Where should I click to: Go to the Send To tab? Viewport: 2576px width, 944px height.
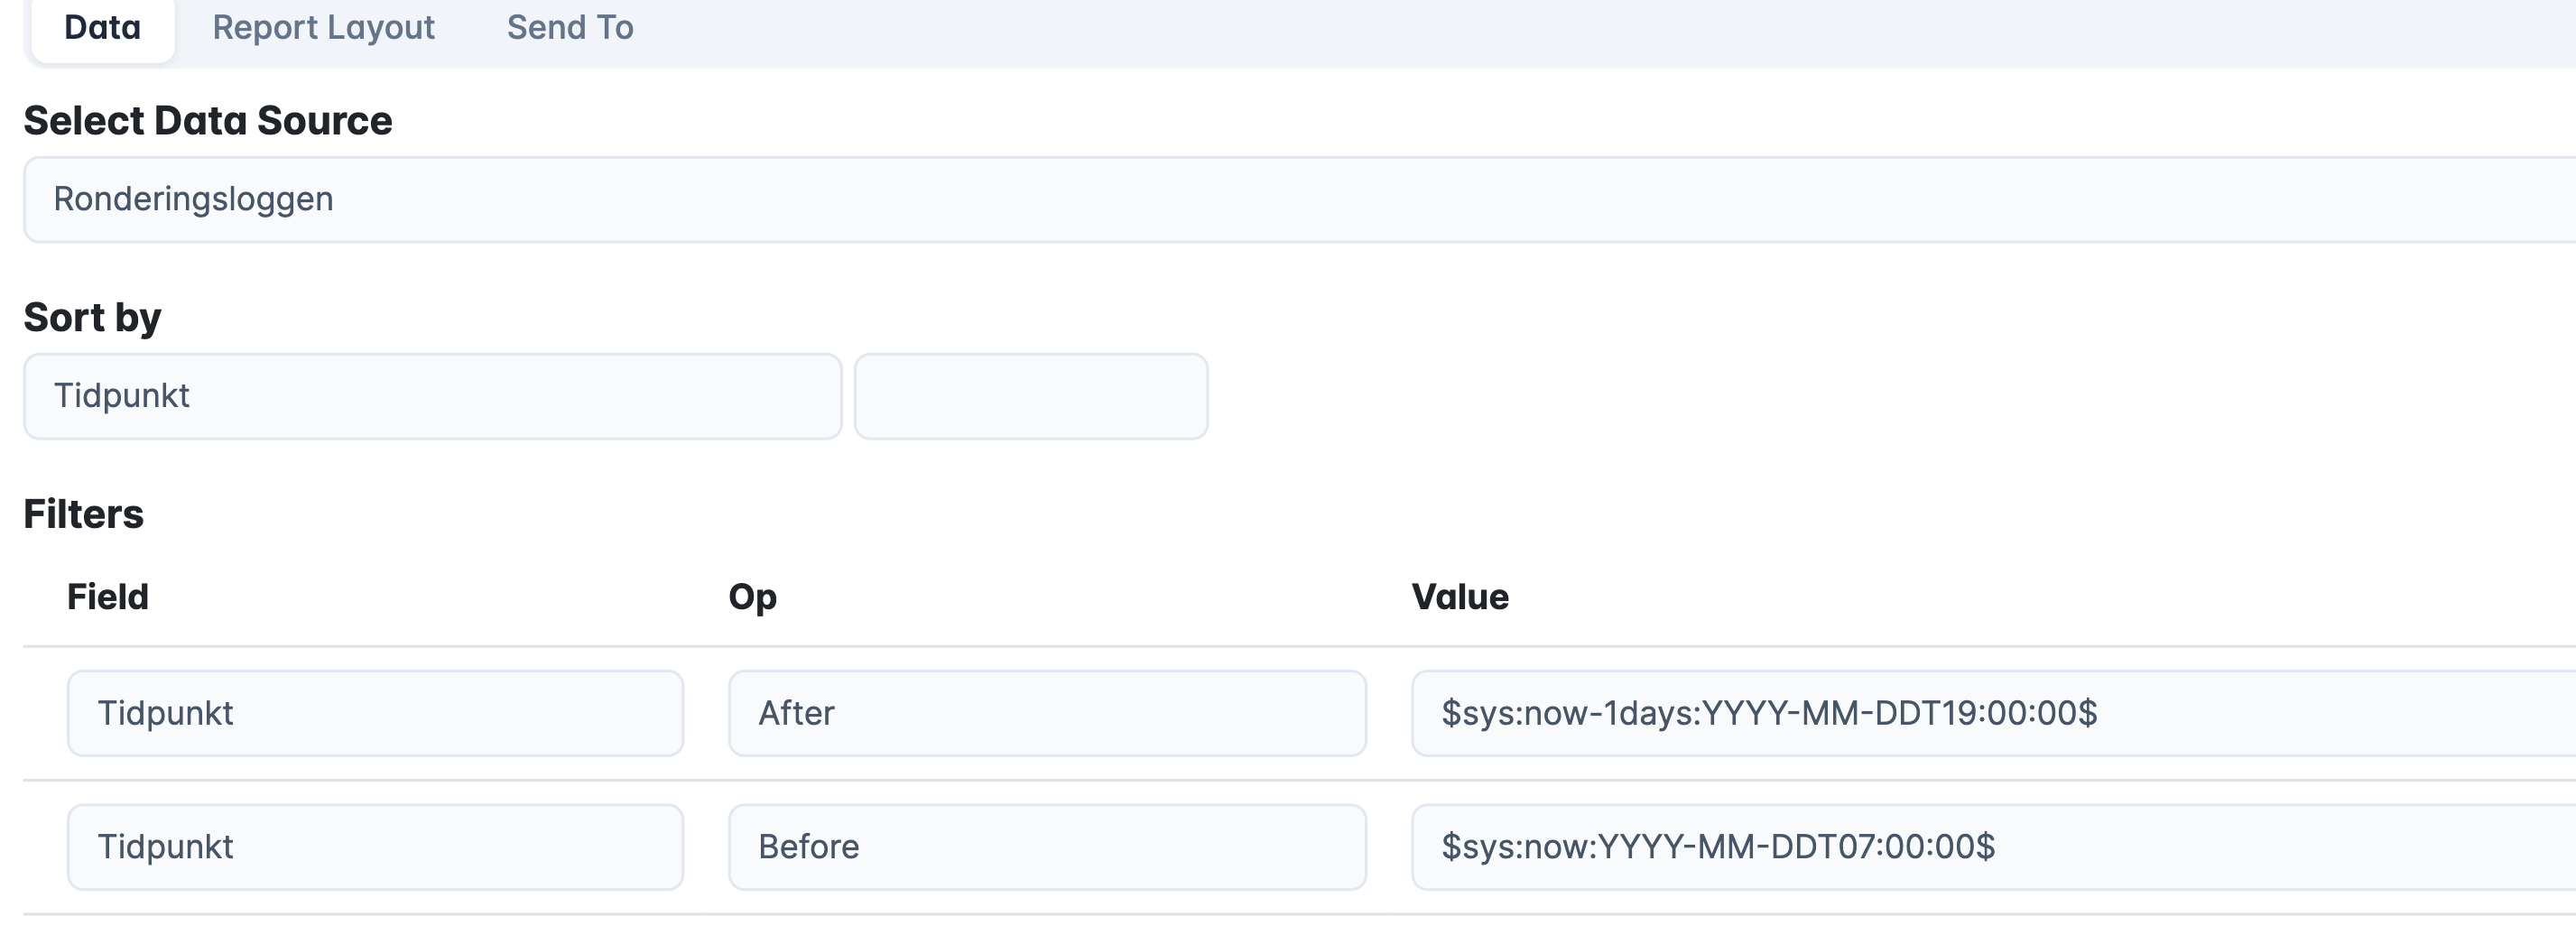(570, 28)
